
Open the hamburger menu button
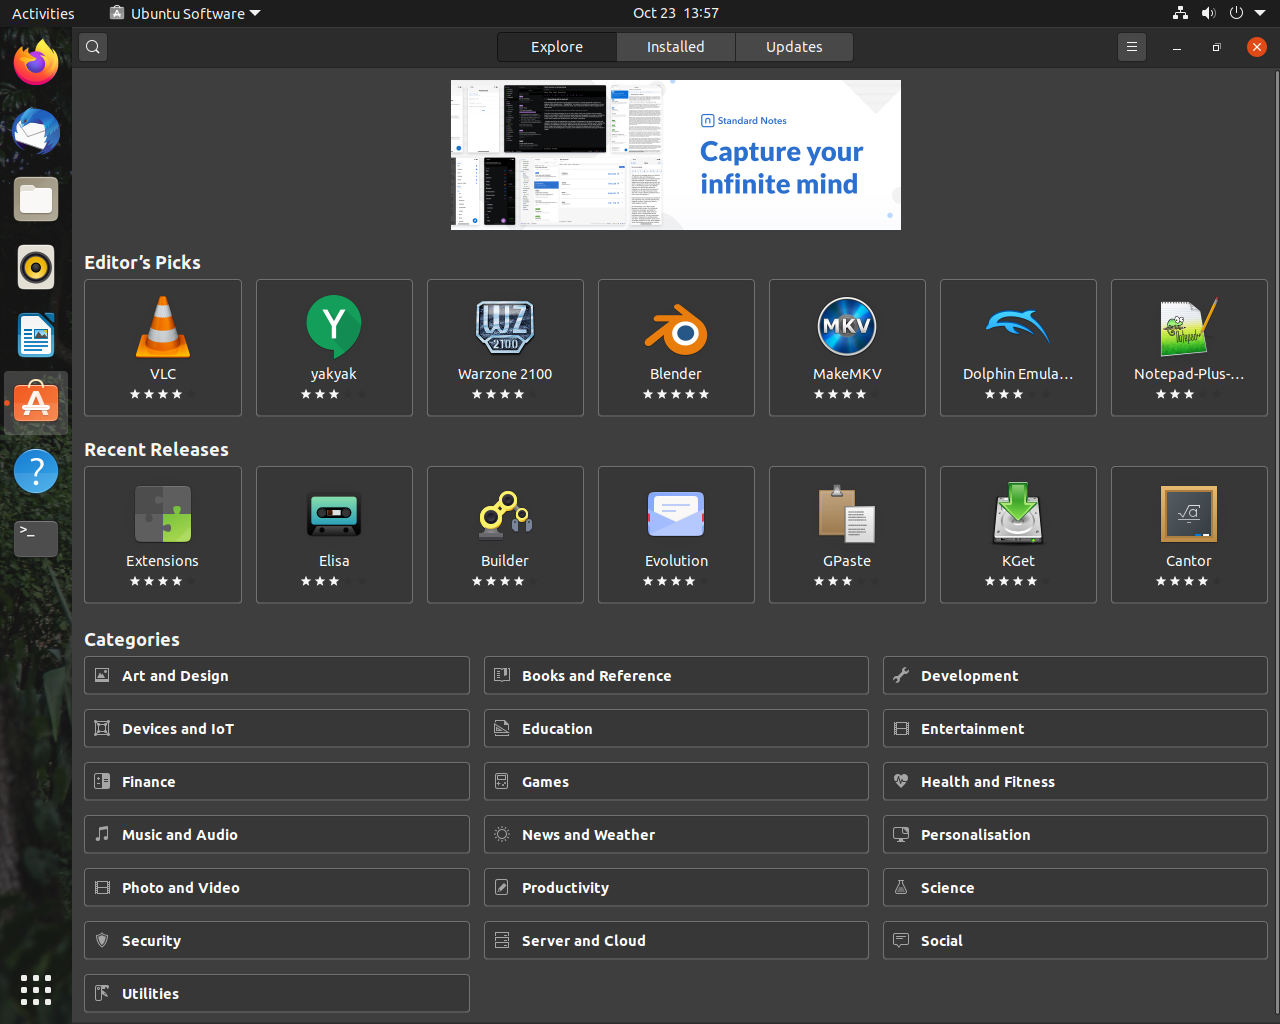[1132, 47]
